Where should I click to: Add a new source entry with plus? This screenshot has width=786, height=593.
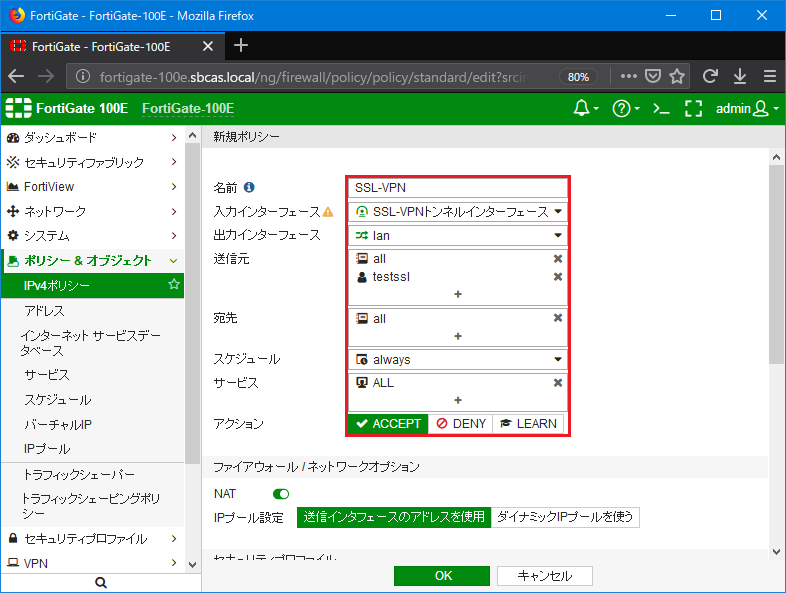(x=458, y=294)
